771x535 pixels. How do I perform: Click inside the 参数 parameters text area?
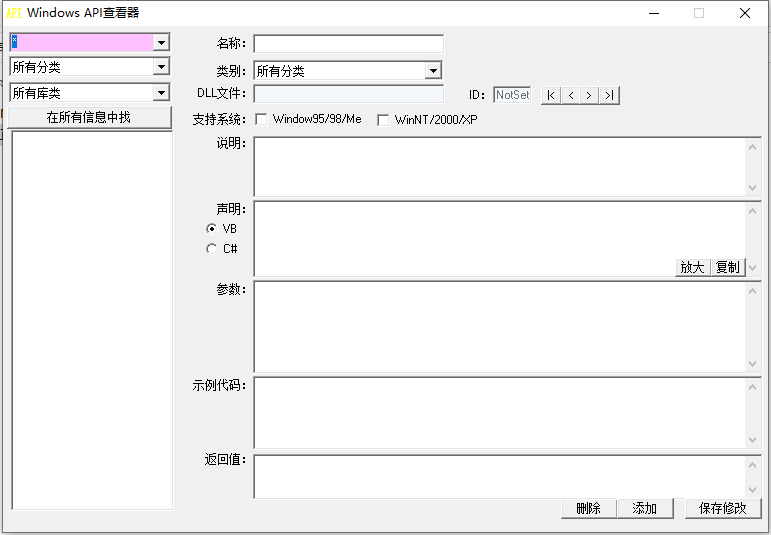(x=499, y=327)
